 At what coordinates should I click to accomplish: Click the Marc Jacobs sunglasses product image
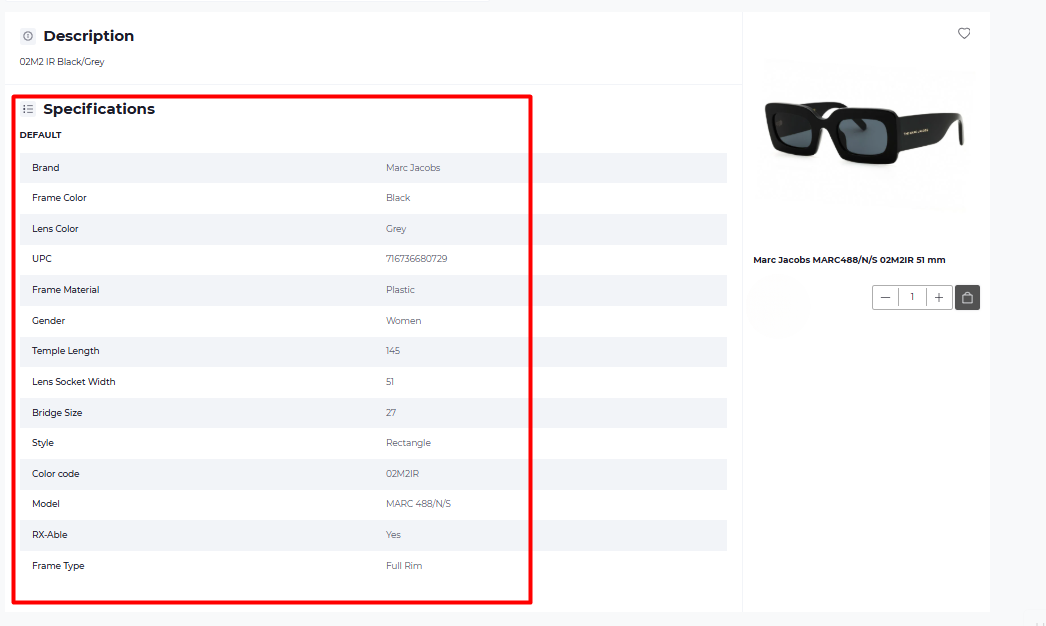pos(864,131)
